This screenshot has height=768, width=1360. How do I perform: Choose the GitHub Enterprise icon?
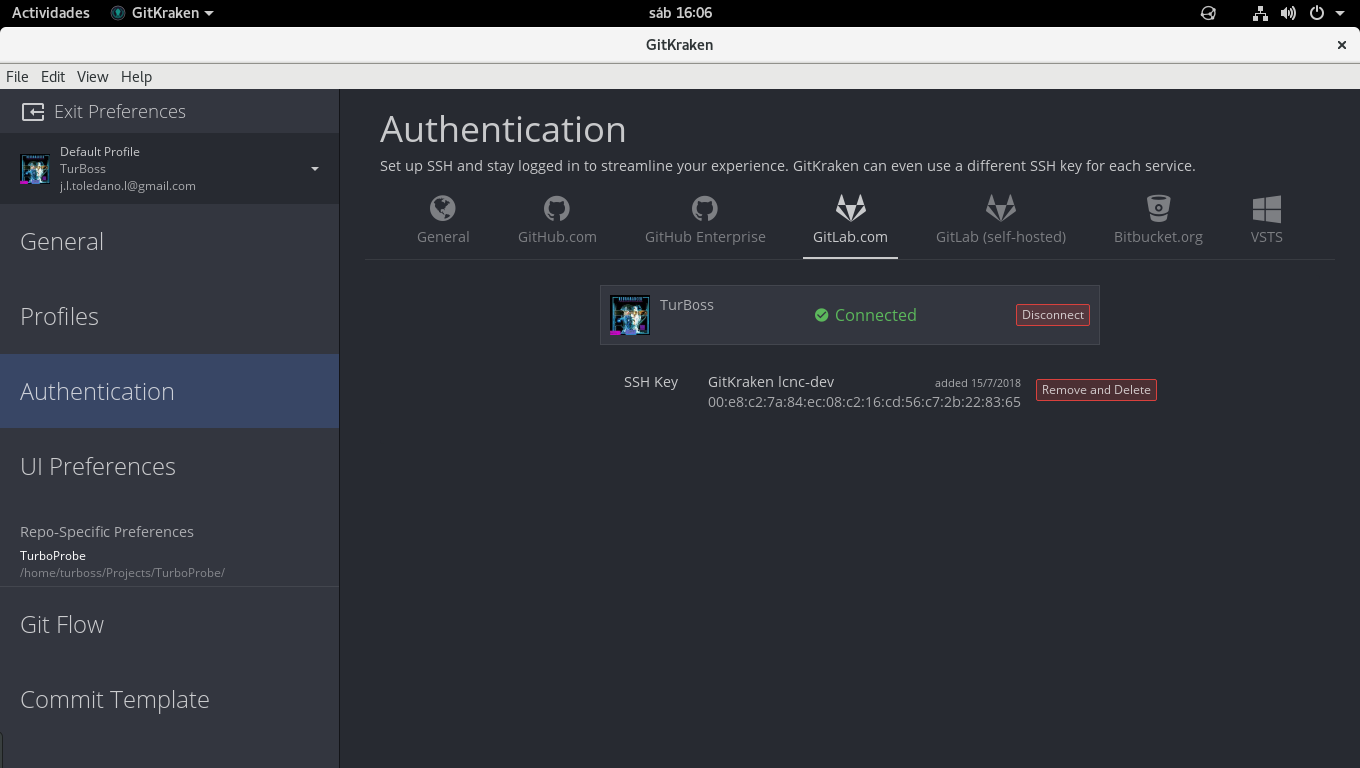coord(705,208)
